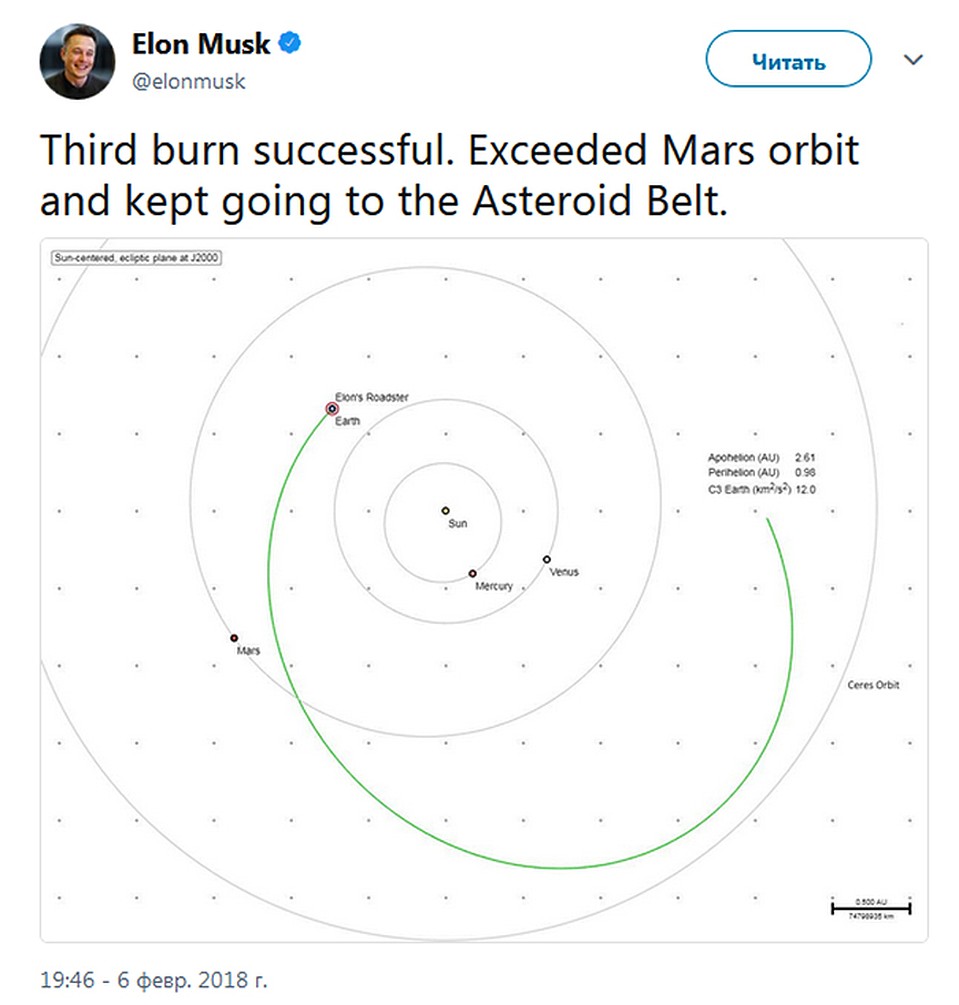Click the Apohelion (AU) 2.61 value

click(x=805, y=457)
